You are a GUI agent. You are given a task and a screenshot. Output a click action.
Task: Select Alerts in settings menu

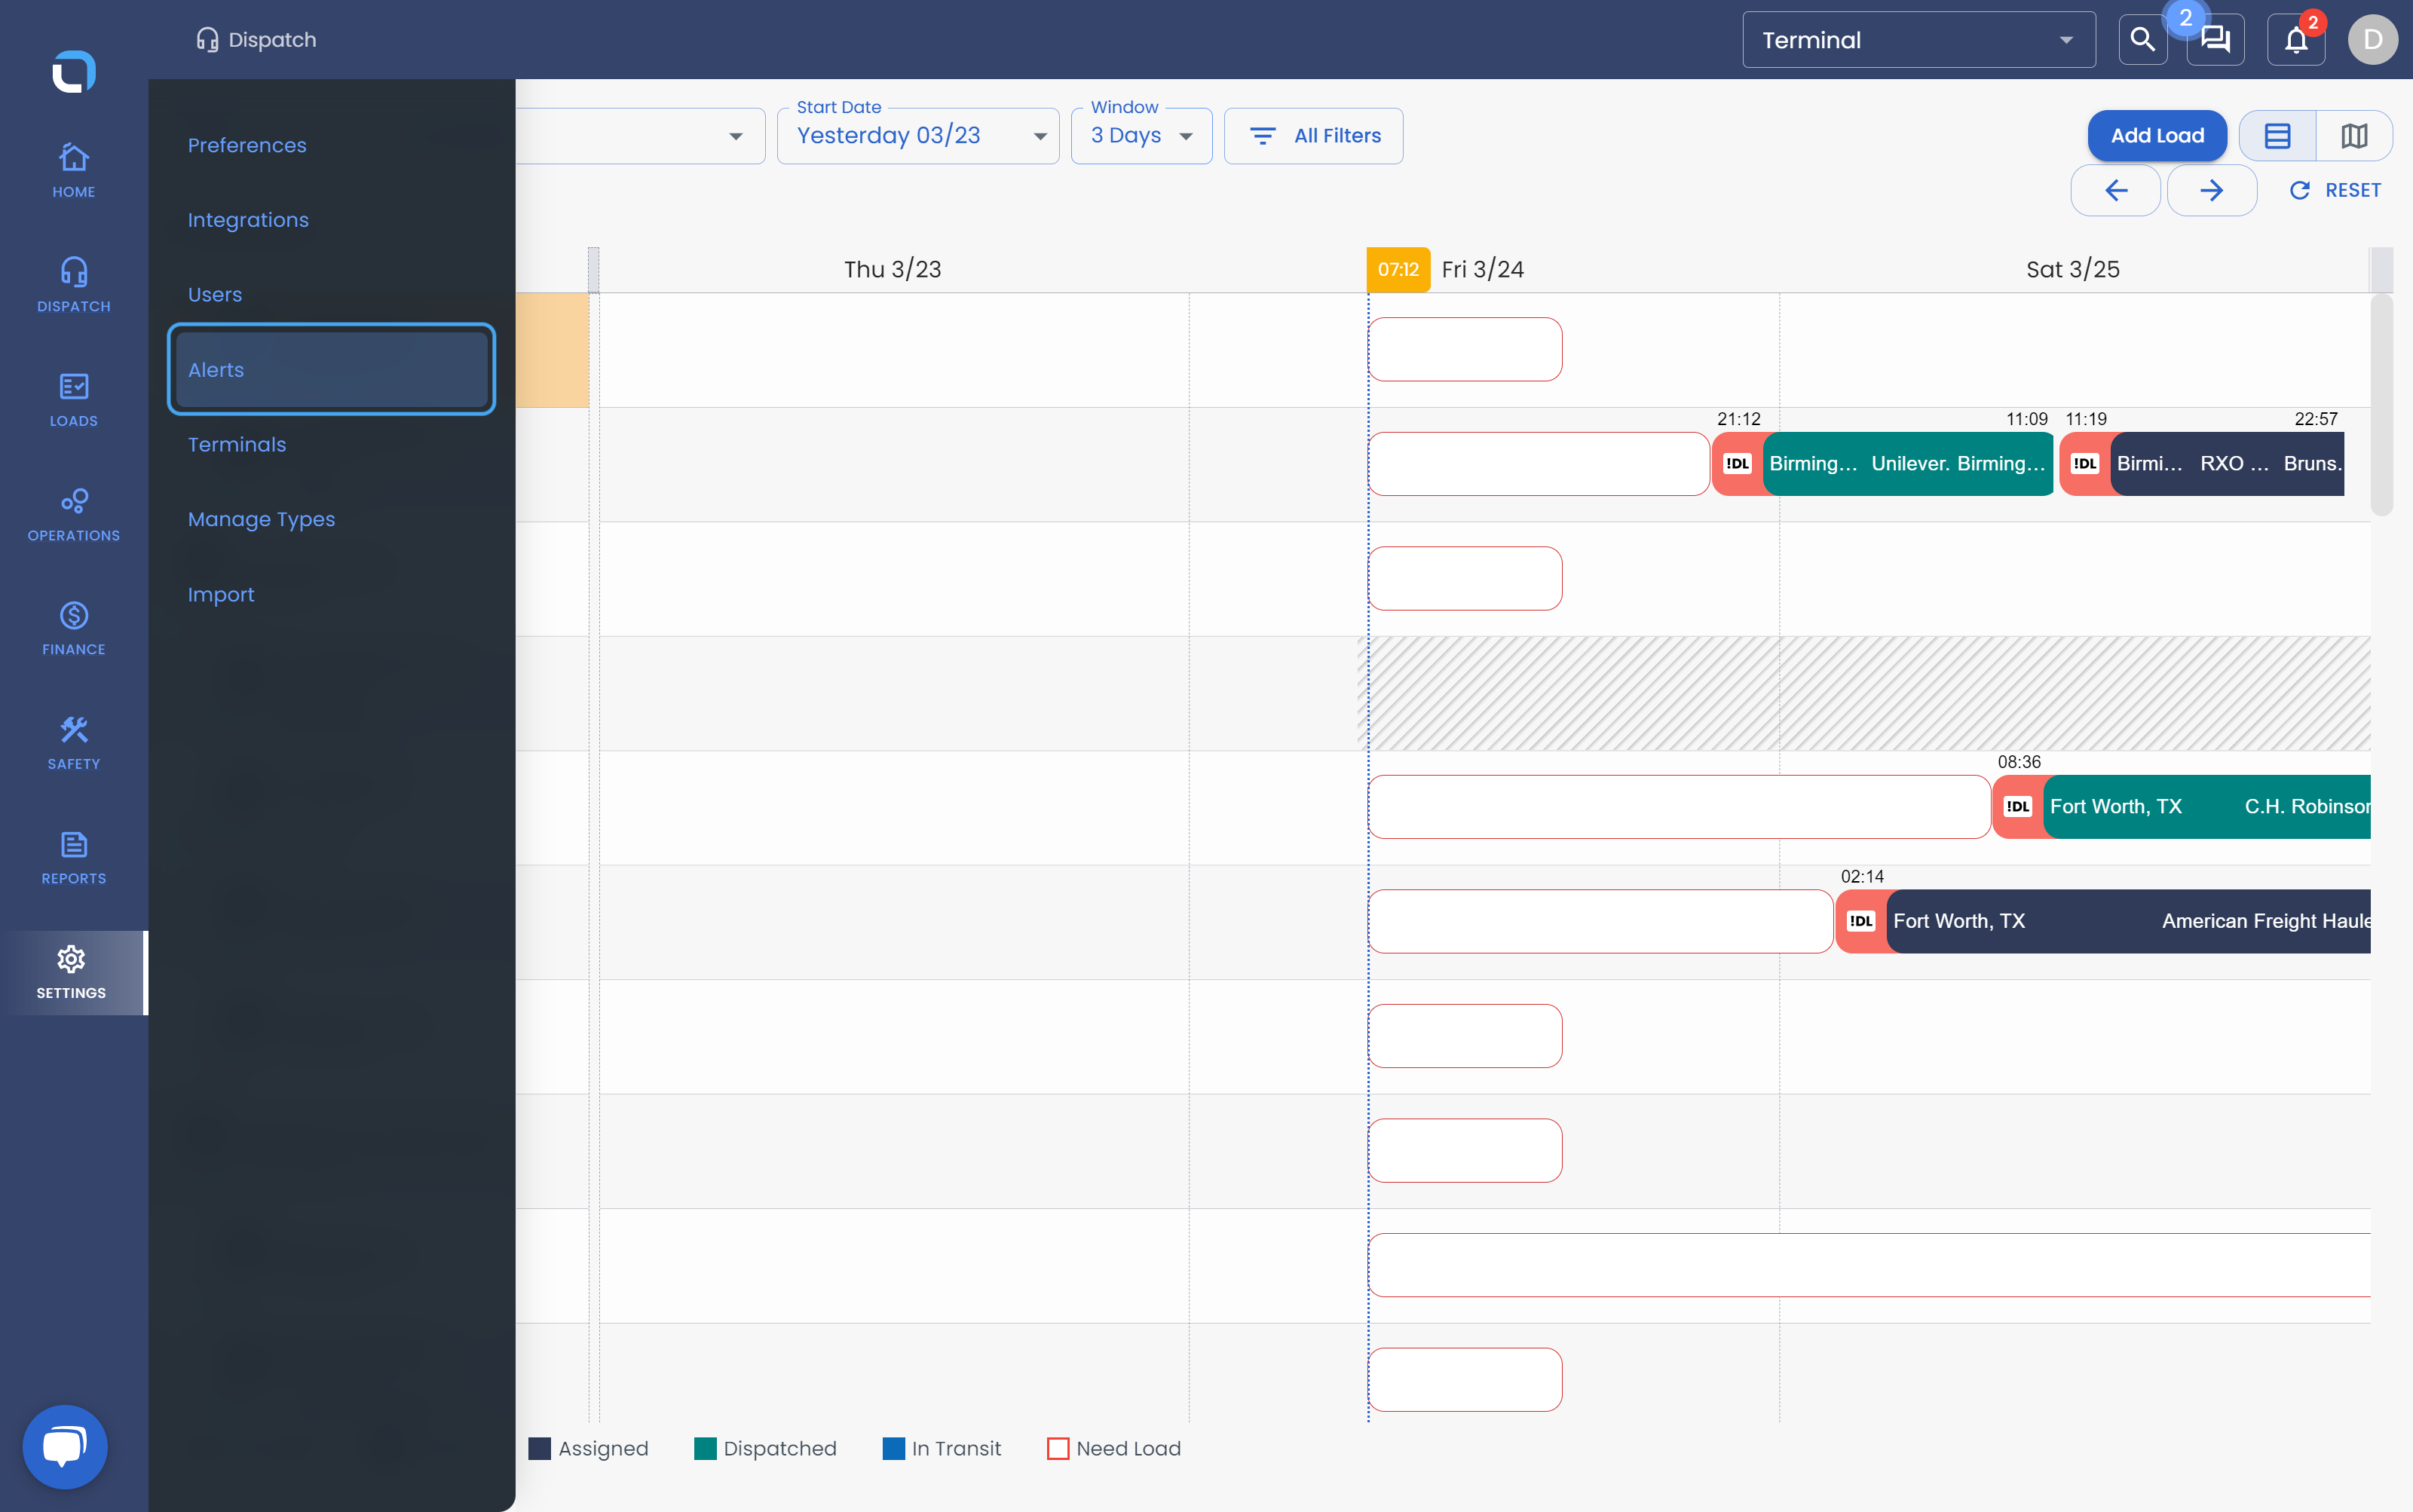331,369
